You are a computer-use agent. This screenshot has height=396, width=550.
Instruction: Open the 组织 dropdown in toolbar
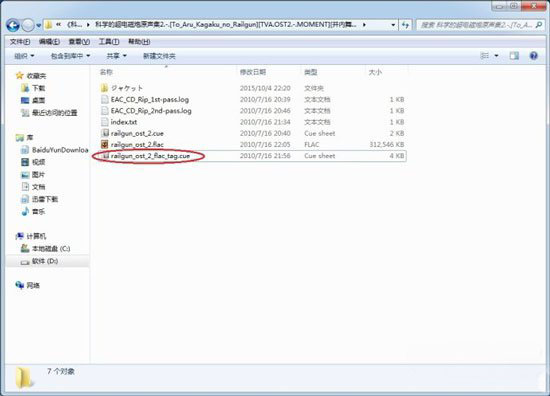click(x=24, y=56)
